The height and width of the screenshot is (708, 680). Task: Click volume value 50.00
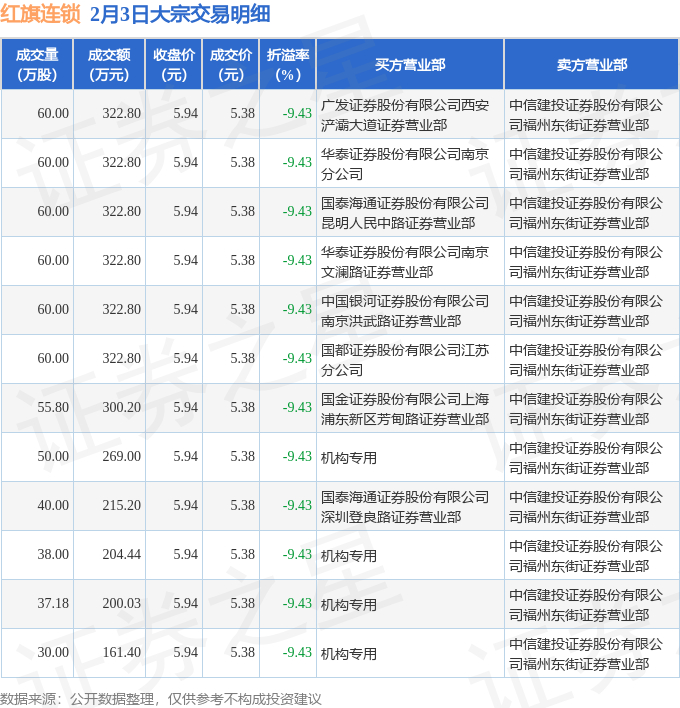click(53, 456)
